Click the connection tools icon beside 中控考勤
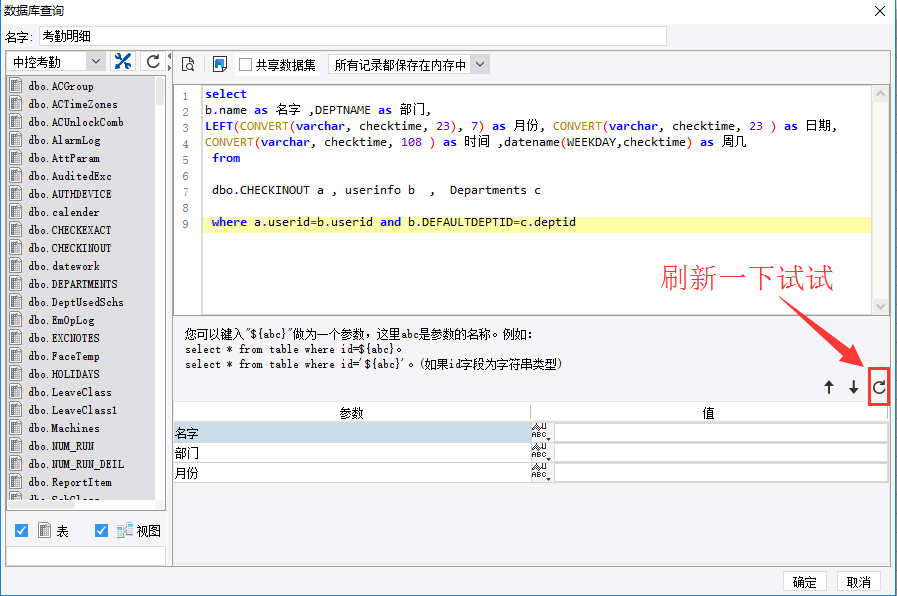897x596 pixels. (x=122, y=61)
